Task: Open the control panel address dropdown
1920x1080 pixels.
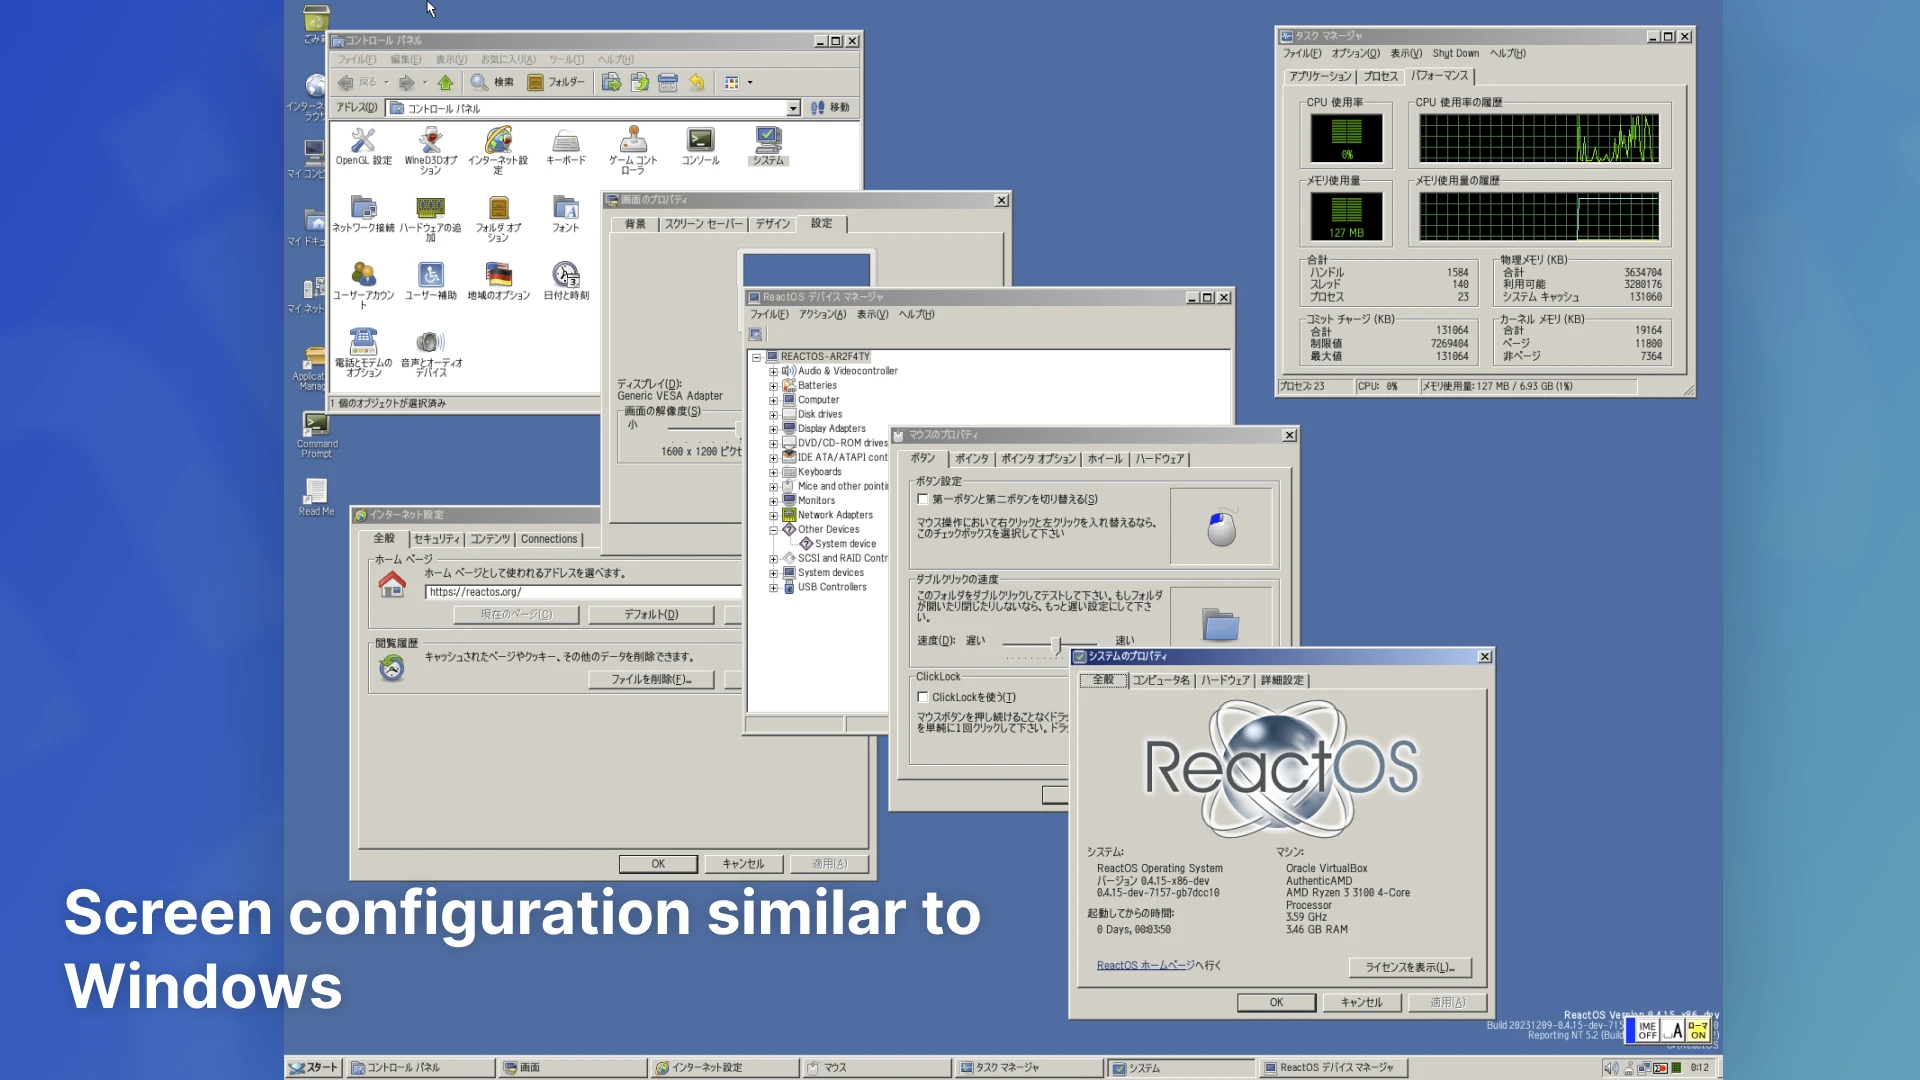Action: click(793, 108)
